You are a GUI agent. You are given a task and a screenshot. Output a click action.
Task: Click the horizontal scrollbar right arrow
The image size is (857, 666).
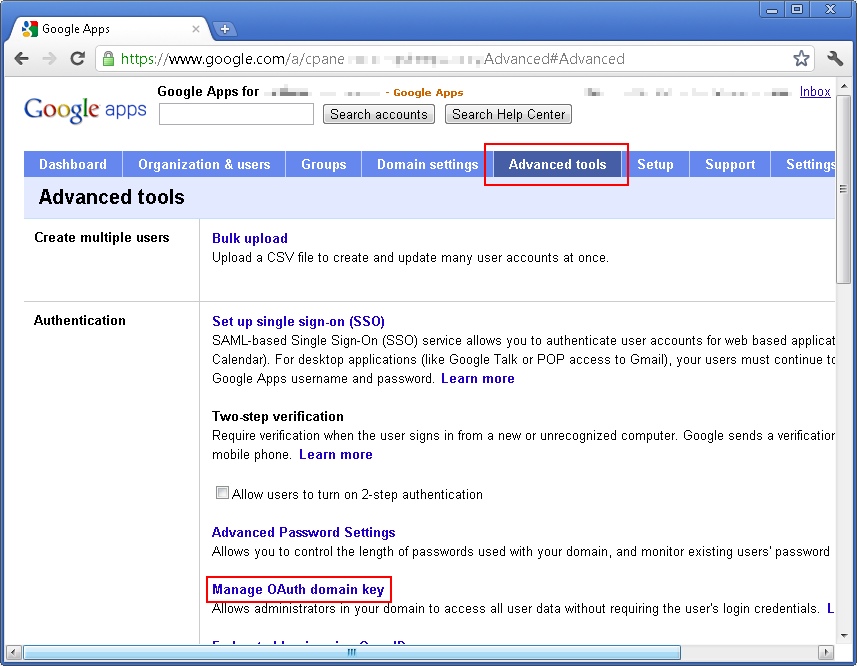tap(825, 652)
